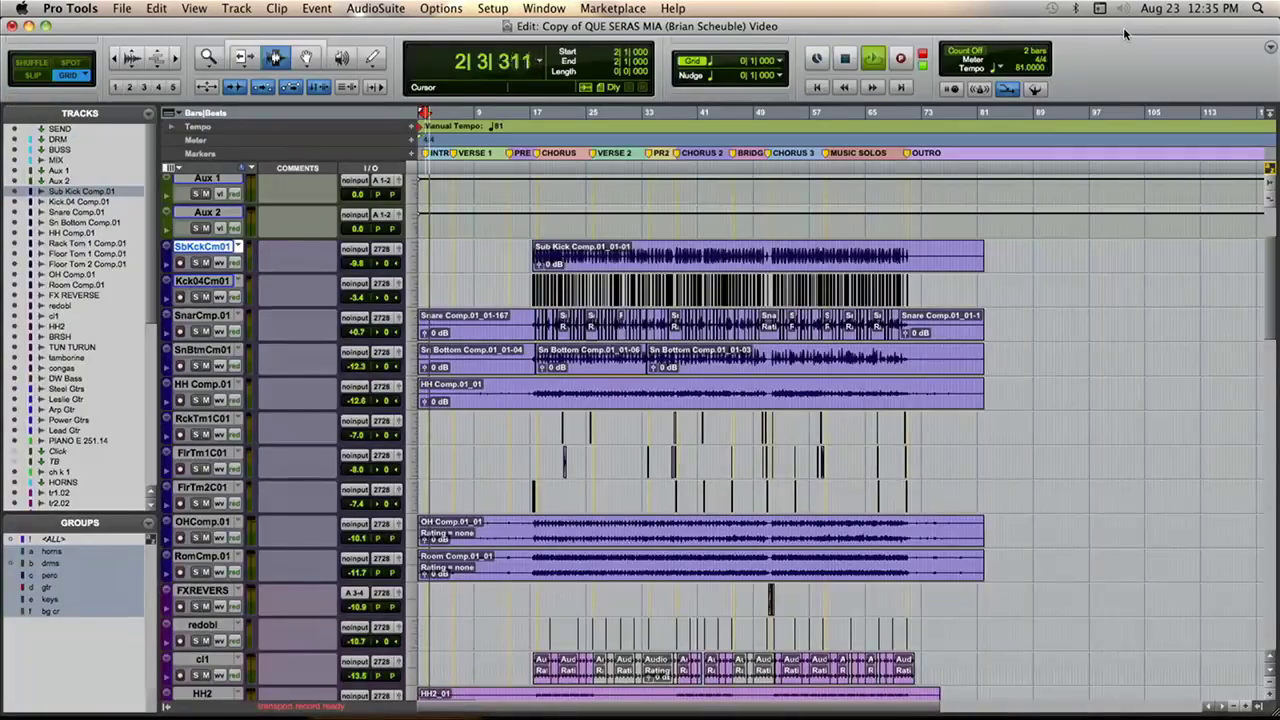Click the horizontal zoom arrows icon
The width and height of the screenshot is (1280, 720).
click(x=206, y=87)
